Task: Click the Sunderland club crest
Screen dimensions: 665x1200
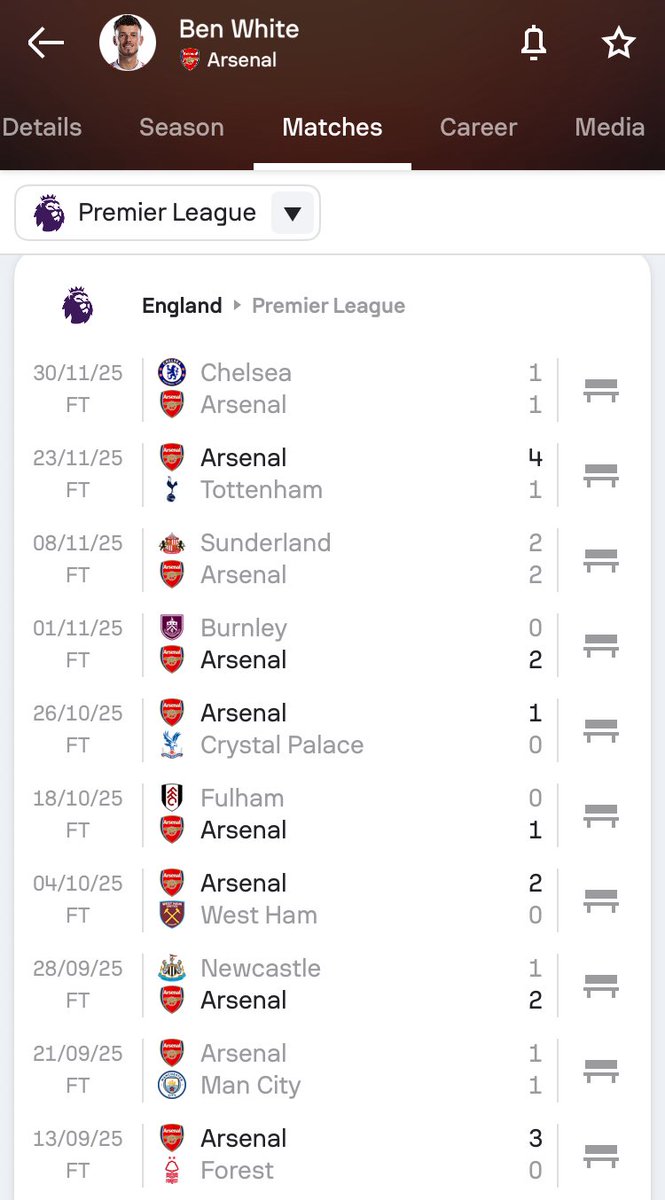Action: point(172,543)
